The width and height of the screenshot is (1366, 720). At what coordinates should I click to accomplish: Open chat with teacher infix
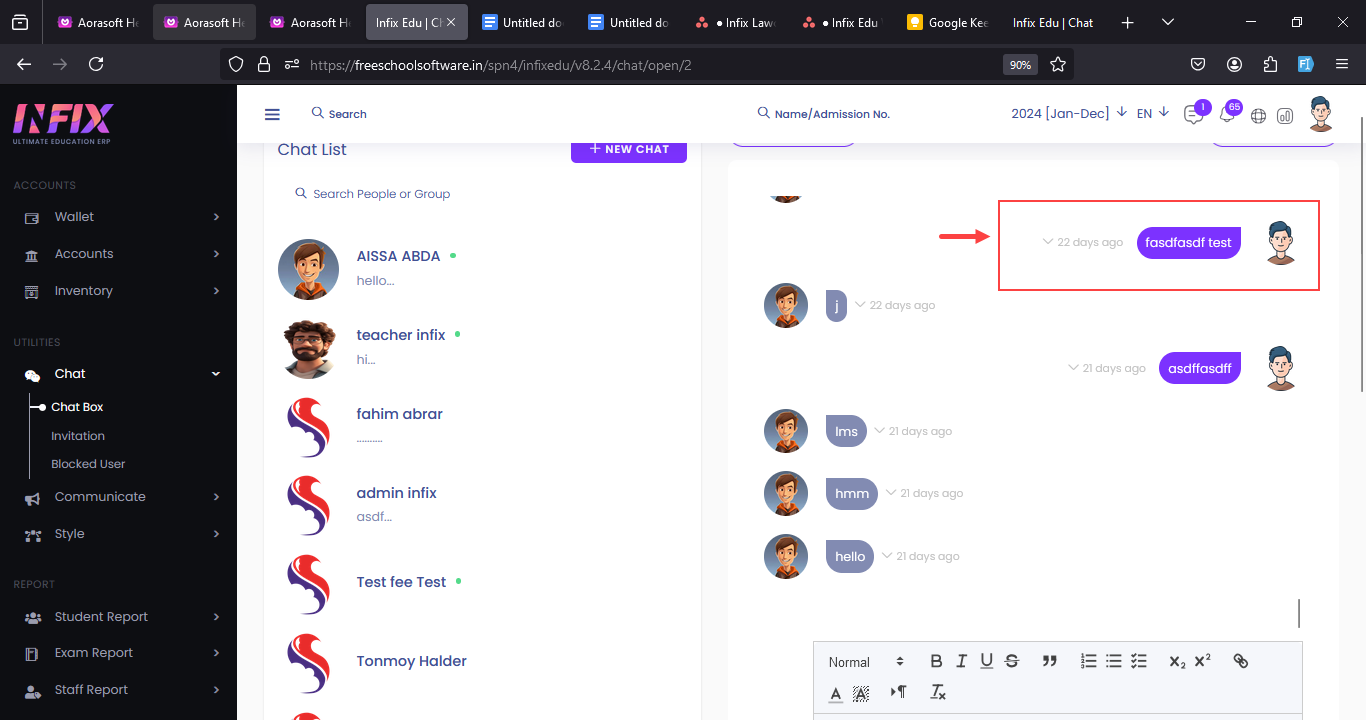[481, 348]
